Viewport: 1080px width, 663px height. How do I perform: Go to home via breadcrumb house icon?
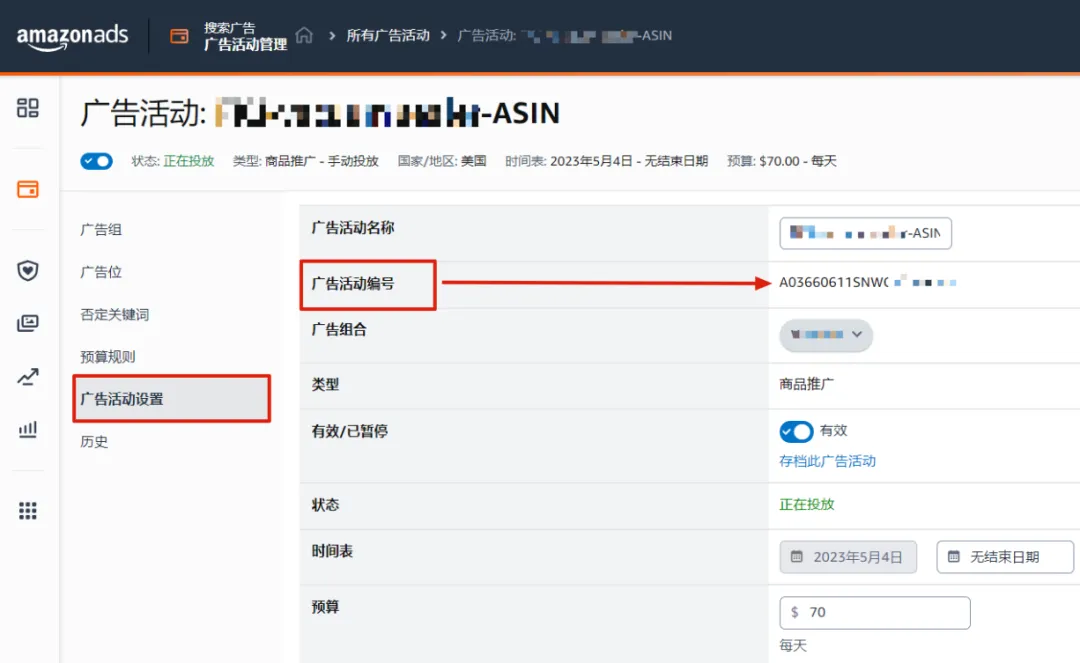click(304, 35)
